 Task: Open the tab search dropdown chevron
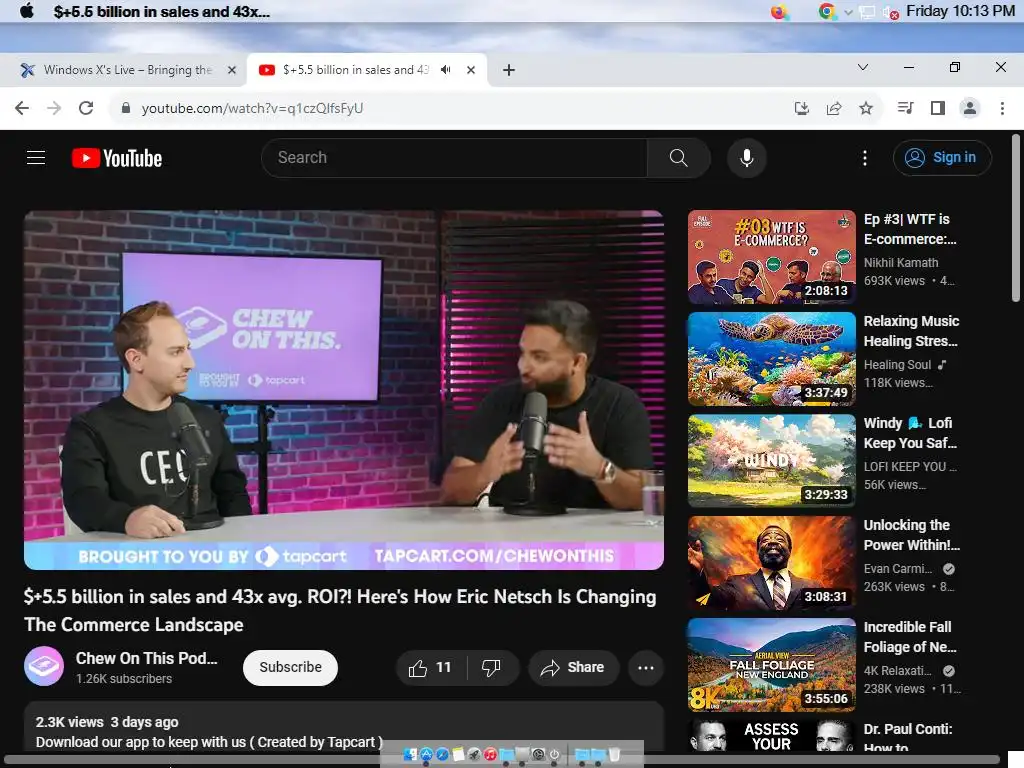[x=863, y=67]
